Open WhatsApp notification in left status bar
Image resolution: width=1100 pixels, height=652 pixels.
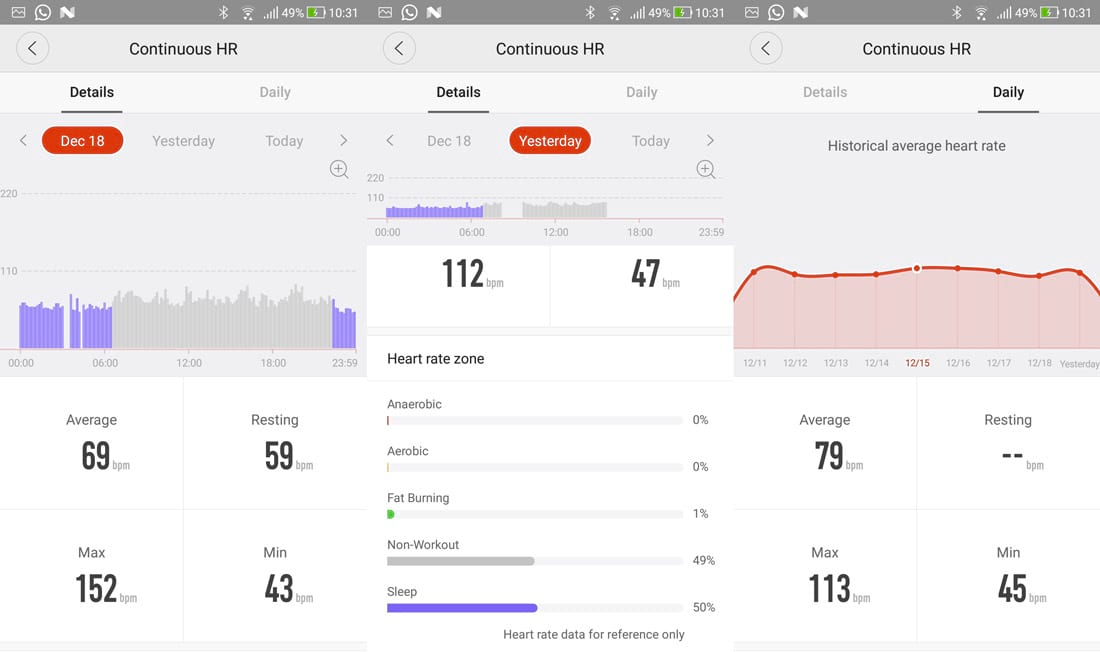click(x=43, y=12)
